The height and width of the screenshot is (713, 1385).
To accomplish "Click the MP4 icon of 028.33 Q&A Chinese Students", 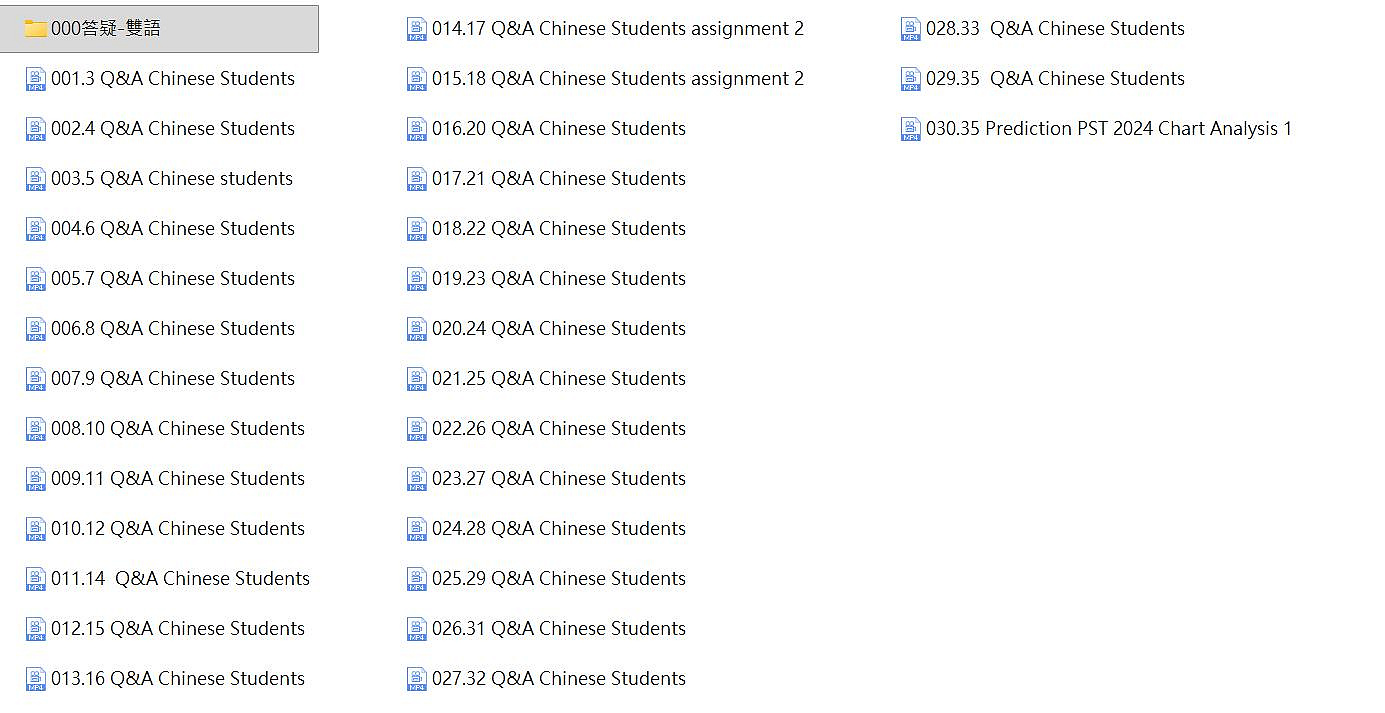I will 911,29.
